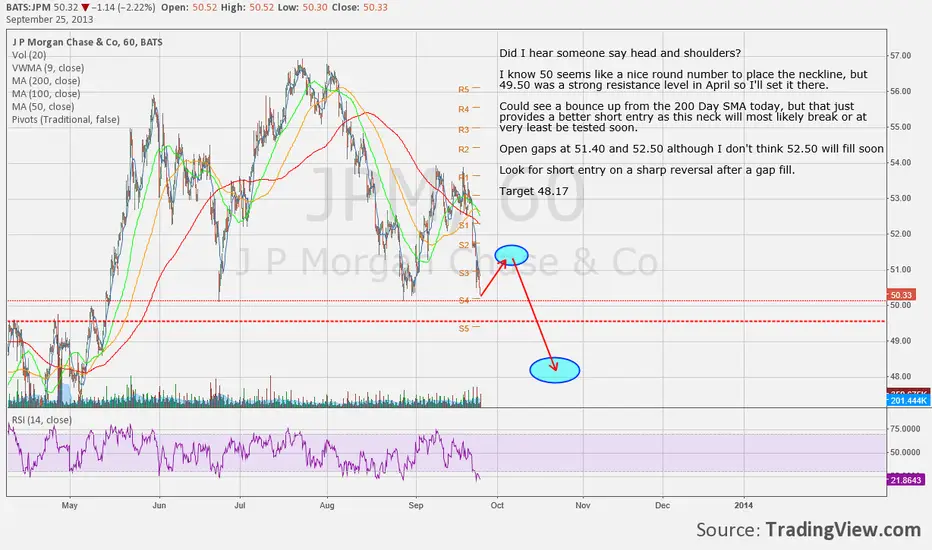Screen dimensions: 932x550
Task: Select the Pivots (Traditional, false) label
Action: (x=66, y=120)
